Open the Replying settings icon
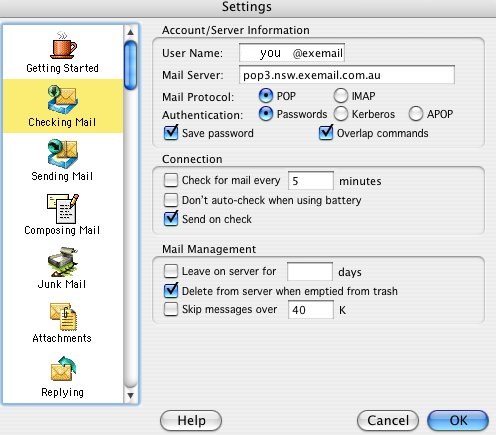The width and height of the screenshot is (496, 435). 63,369
